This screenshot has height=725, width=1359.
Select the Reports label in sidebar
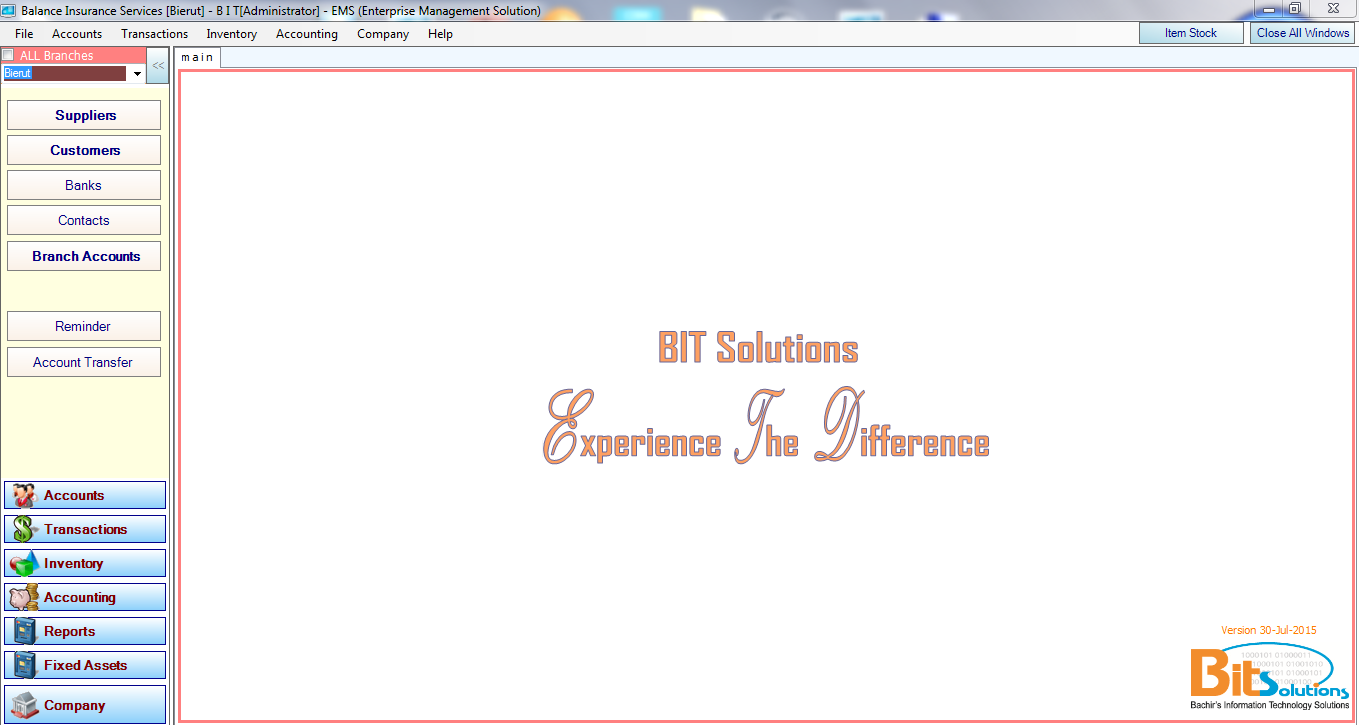(70, 631)
